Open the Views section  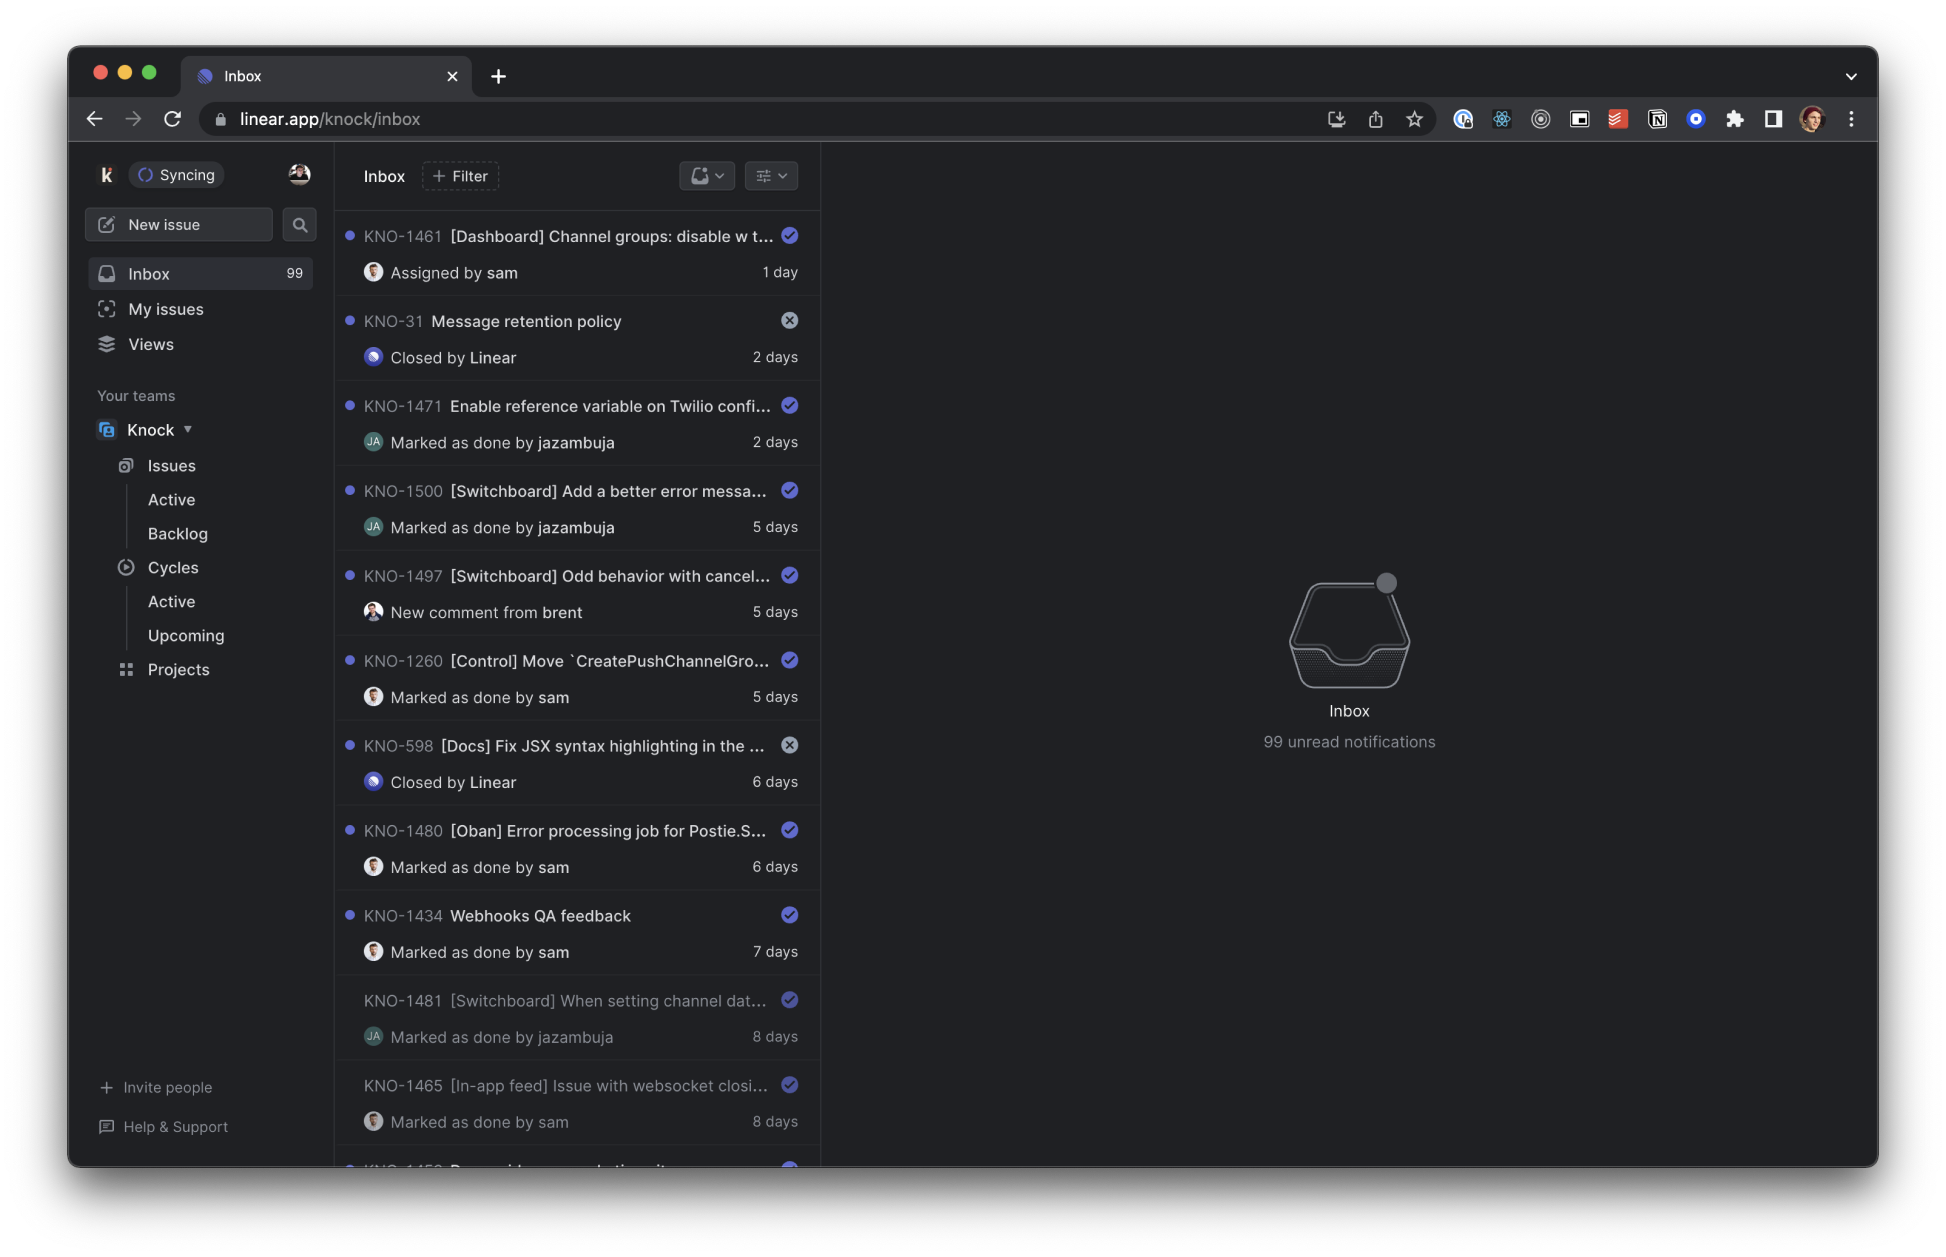(x=150, y=344)
